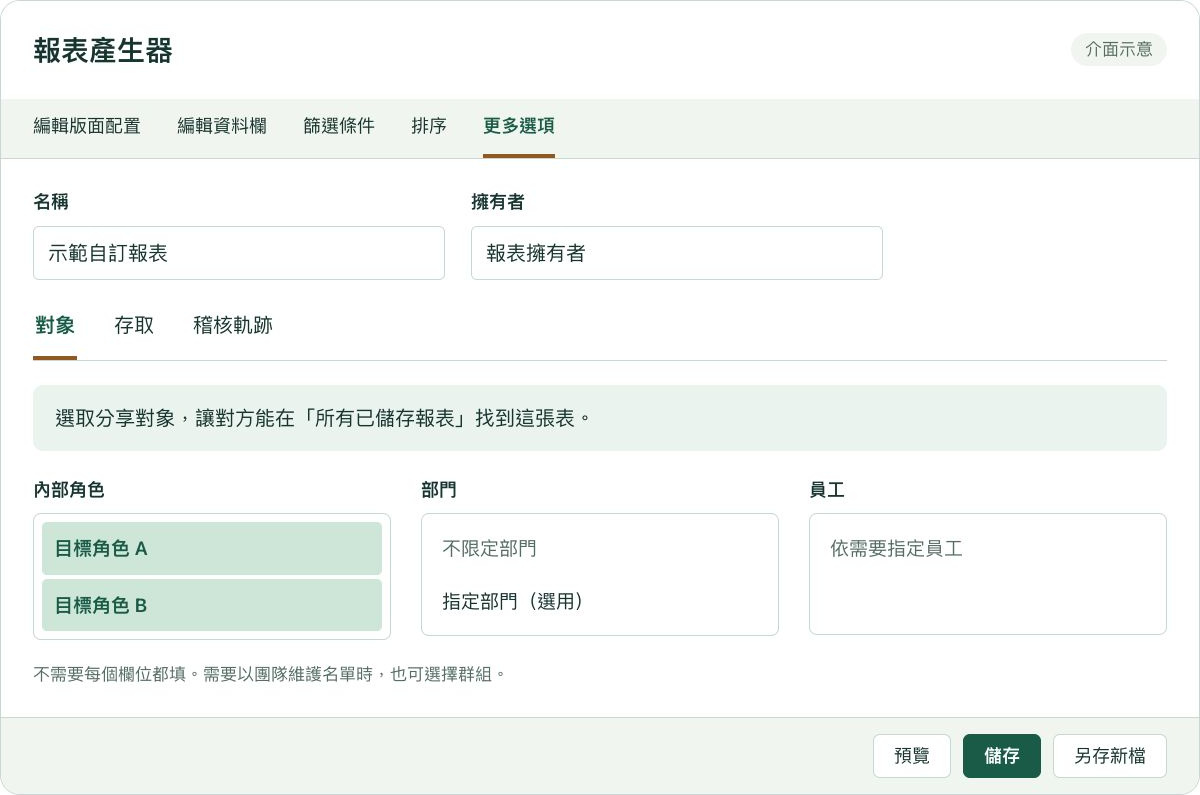Screen dimensions: 1200x795
Task: Click the hint text starting 選取分享對象
Action: (x=325, y=418)
